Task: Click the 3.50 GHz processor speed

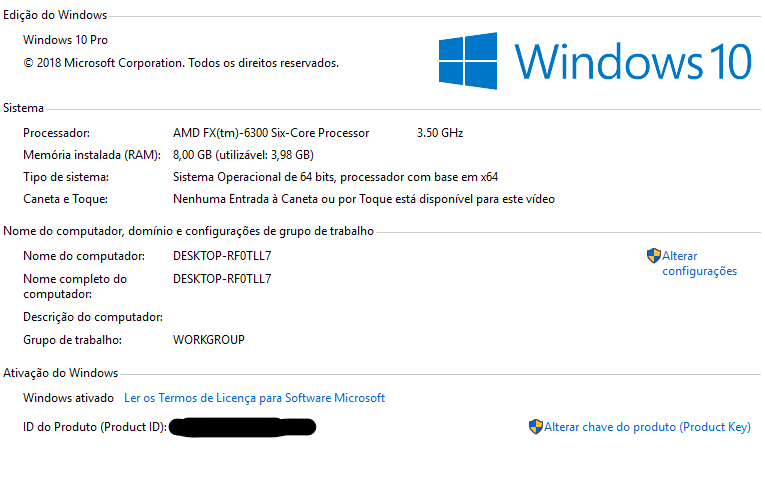Action: 440,133
